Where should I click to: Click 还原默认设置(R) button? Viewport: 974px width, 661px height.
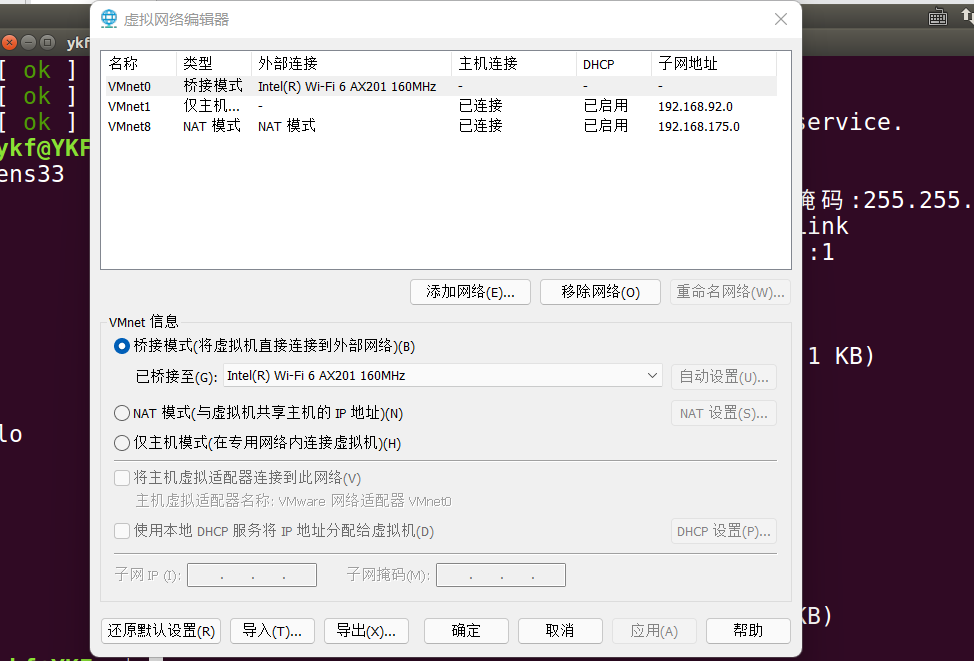coord(161,631)
